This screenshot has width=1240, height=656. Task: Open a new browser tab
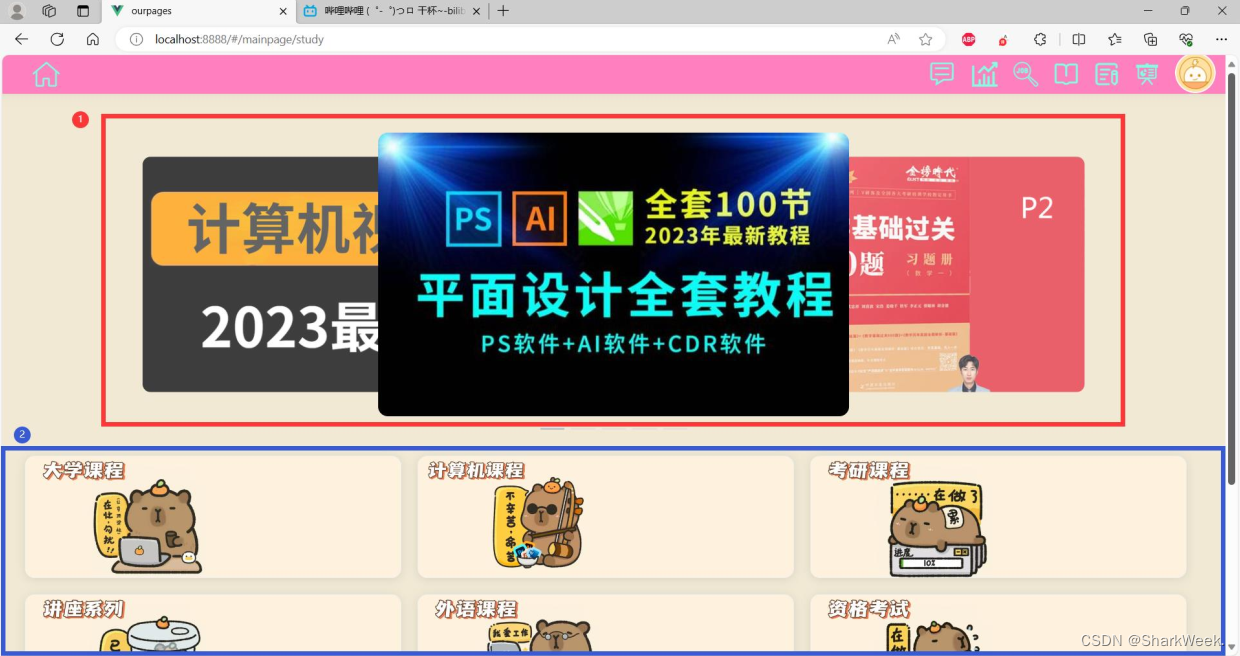503,11
